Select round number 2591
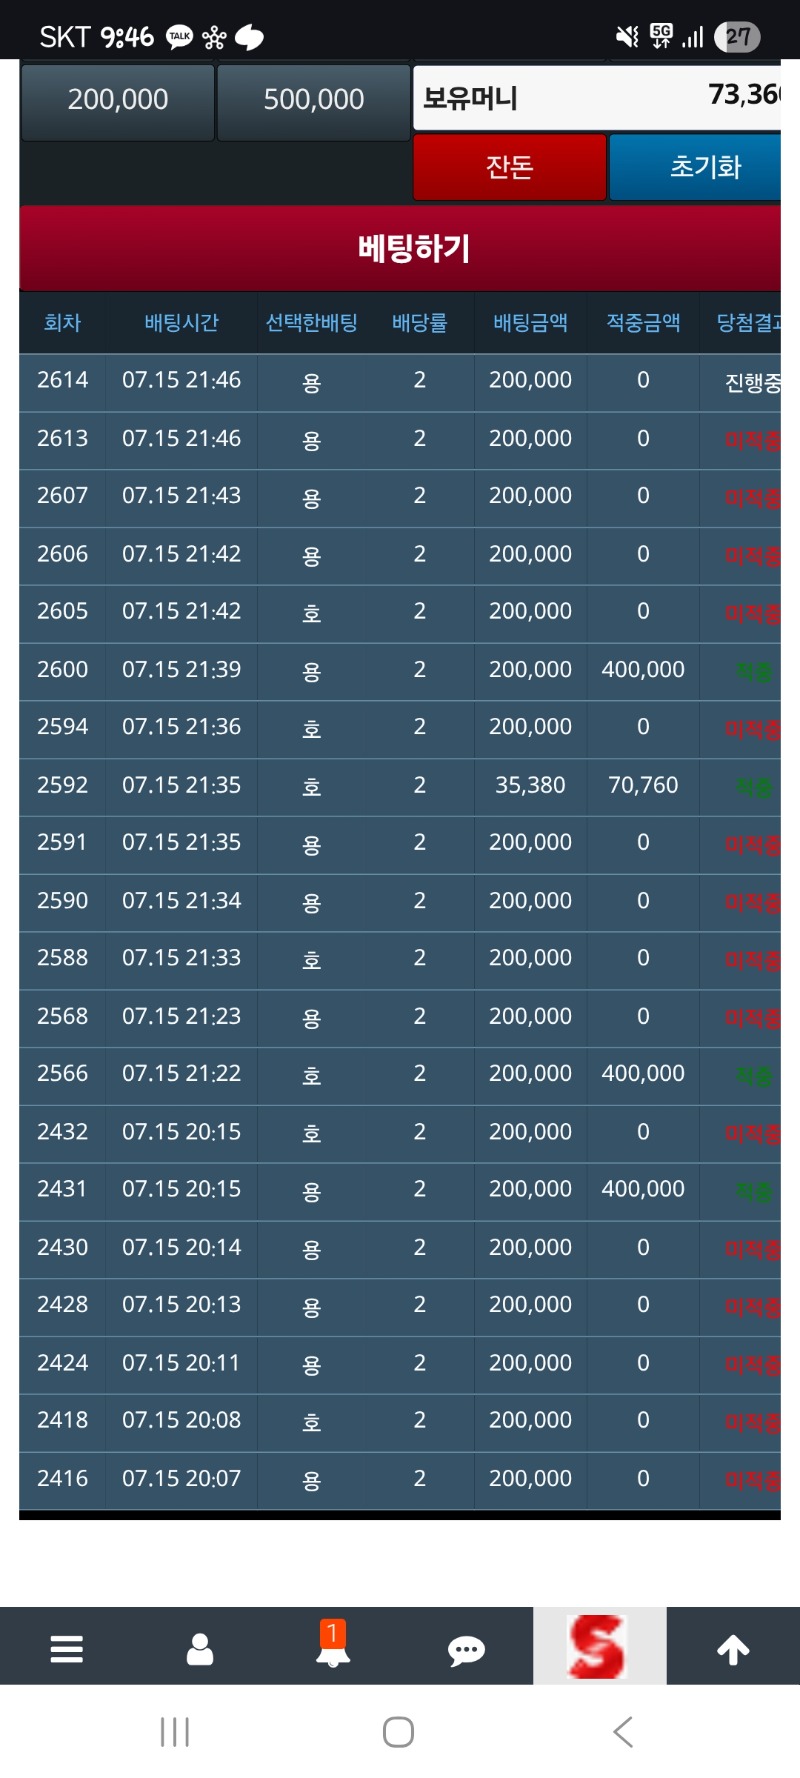800x1778 pixels. tap(62, 842)
